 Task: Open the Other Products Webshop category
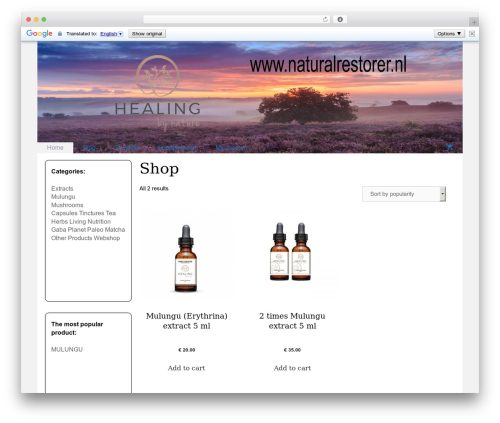85,238
